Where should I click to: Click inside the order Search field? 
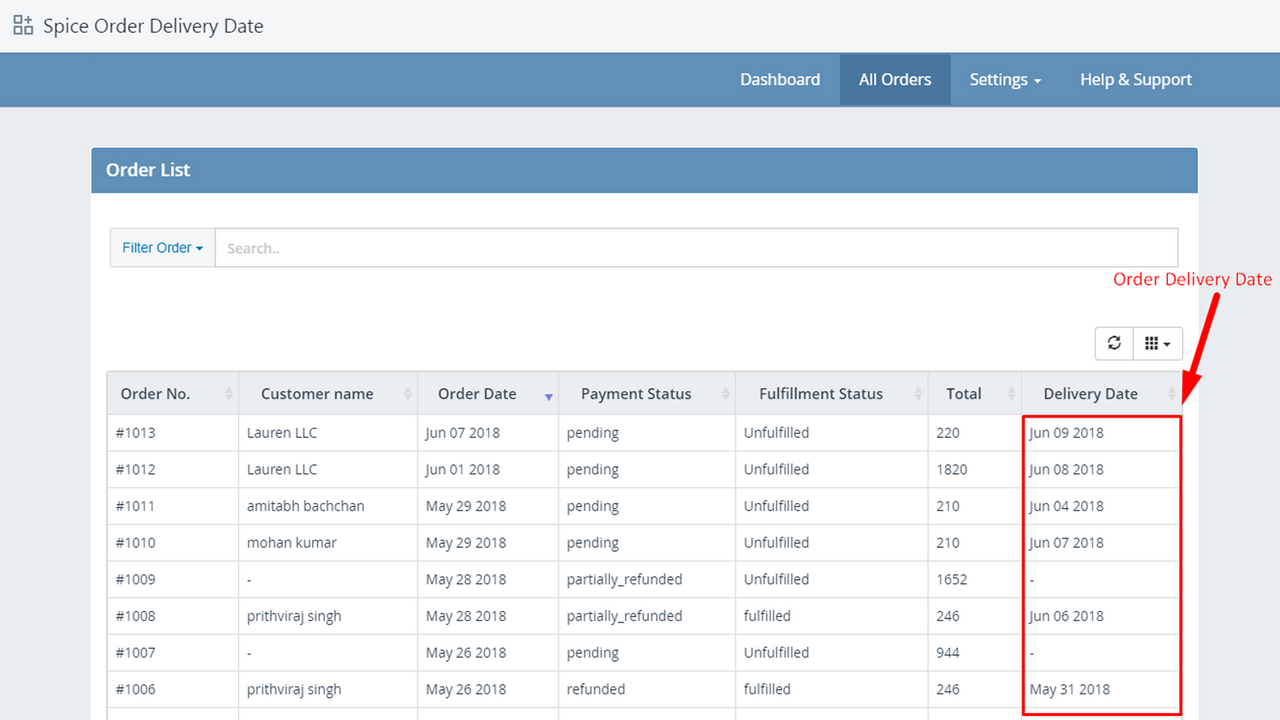[x=696, y=248]
